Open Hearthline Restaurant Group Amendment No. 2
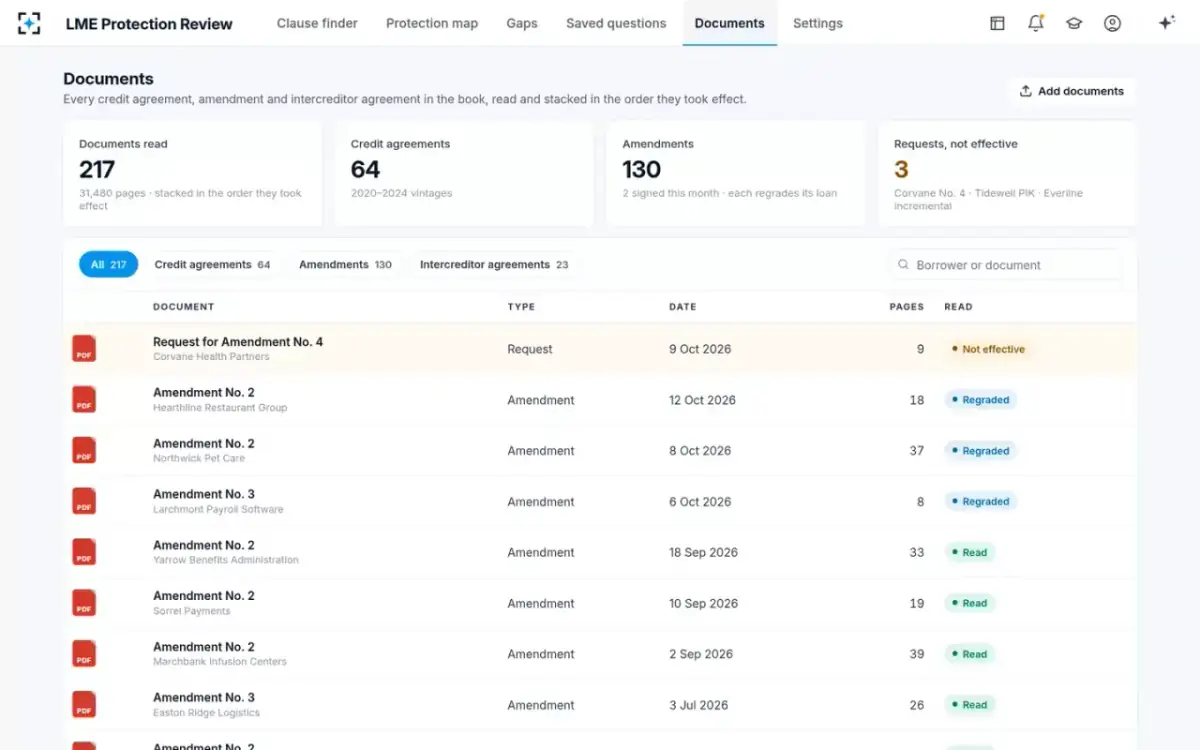 pos(204,393)
